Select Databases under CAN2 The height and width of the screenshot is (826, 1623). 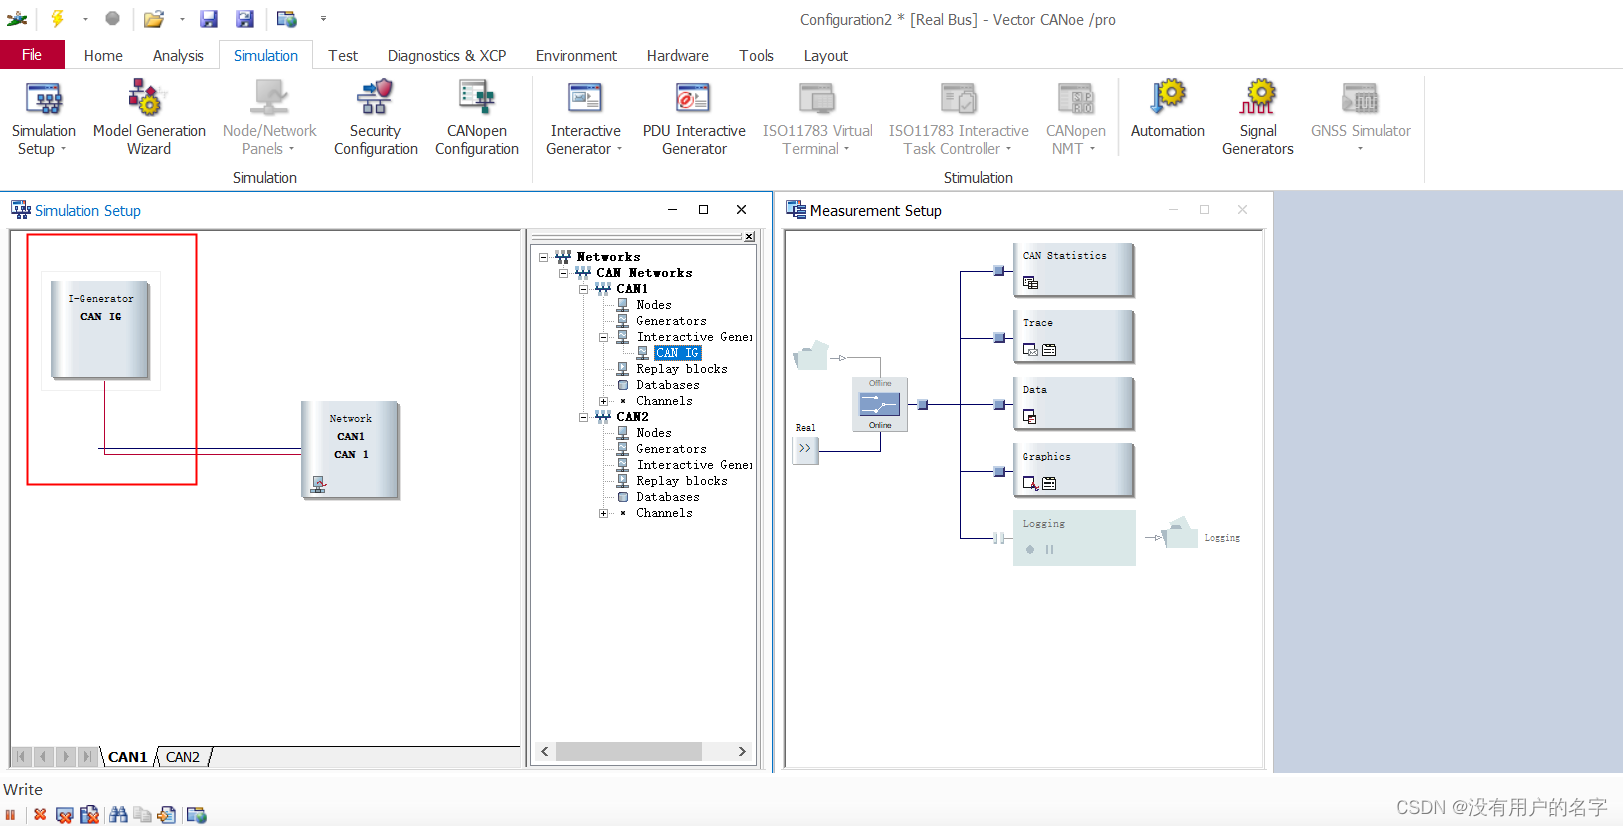(668, 497)
